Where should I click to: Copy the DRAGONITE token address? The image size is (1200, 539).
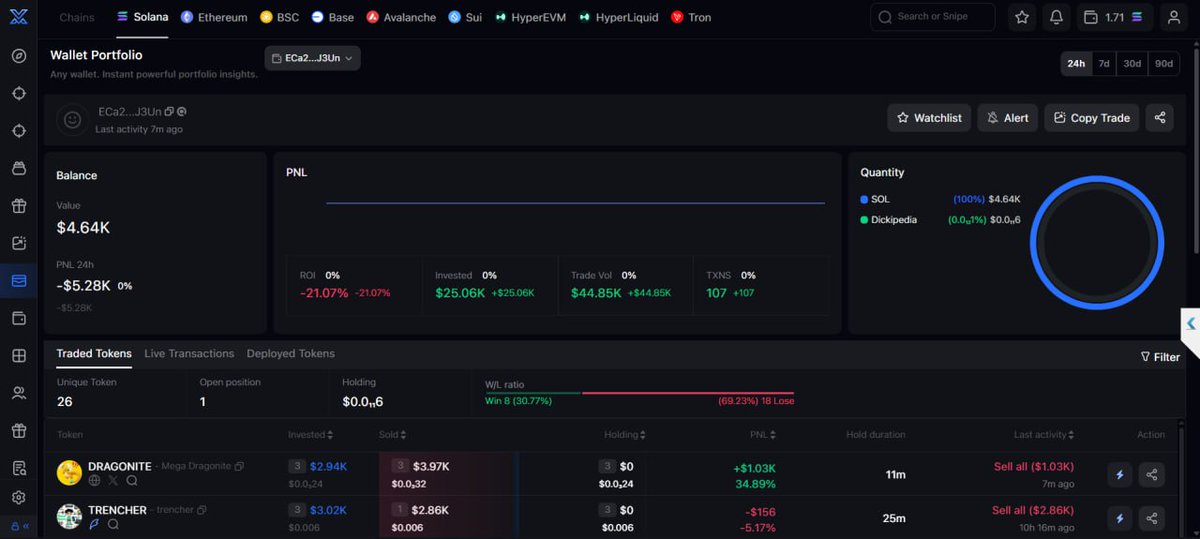(239, 467)
